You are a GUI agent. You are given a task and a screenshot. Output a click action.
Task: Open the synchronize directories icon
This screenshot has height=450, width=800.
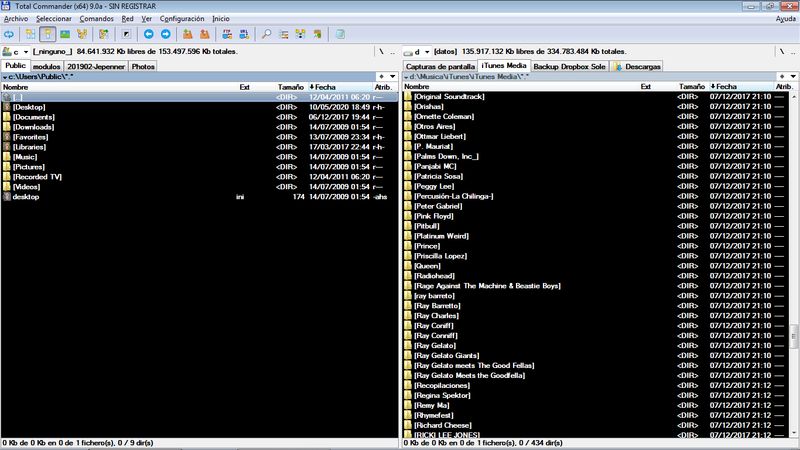tap(301, 34)
